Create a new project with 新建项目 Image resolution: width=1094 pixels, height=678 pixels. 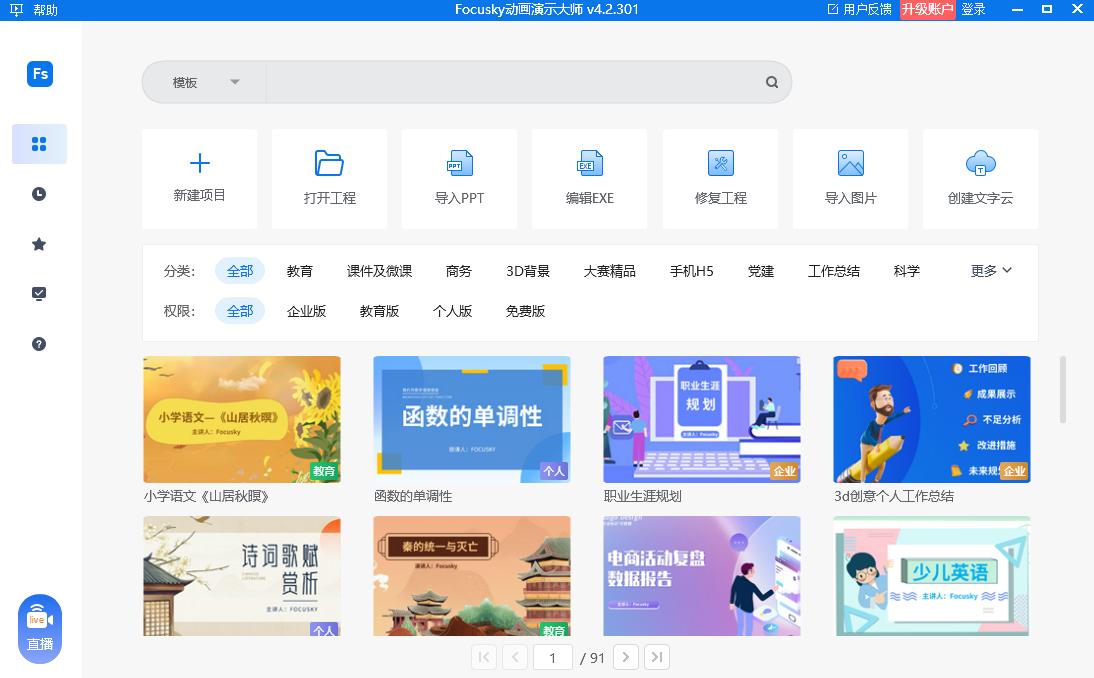point(199,179)
